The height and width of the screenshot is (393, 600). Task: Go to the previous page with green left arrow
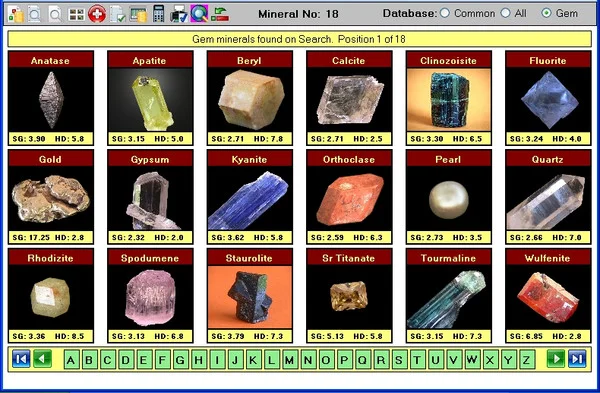coord(42,359)
